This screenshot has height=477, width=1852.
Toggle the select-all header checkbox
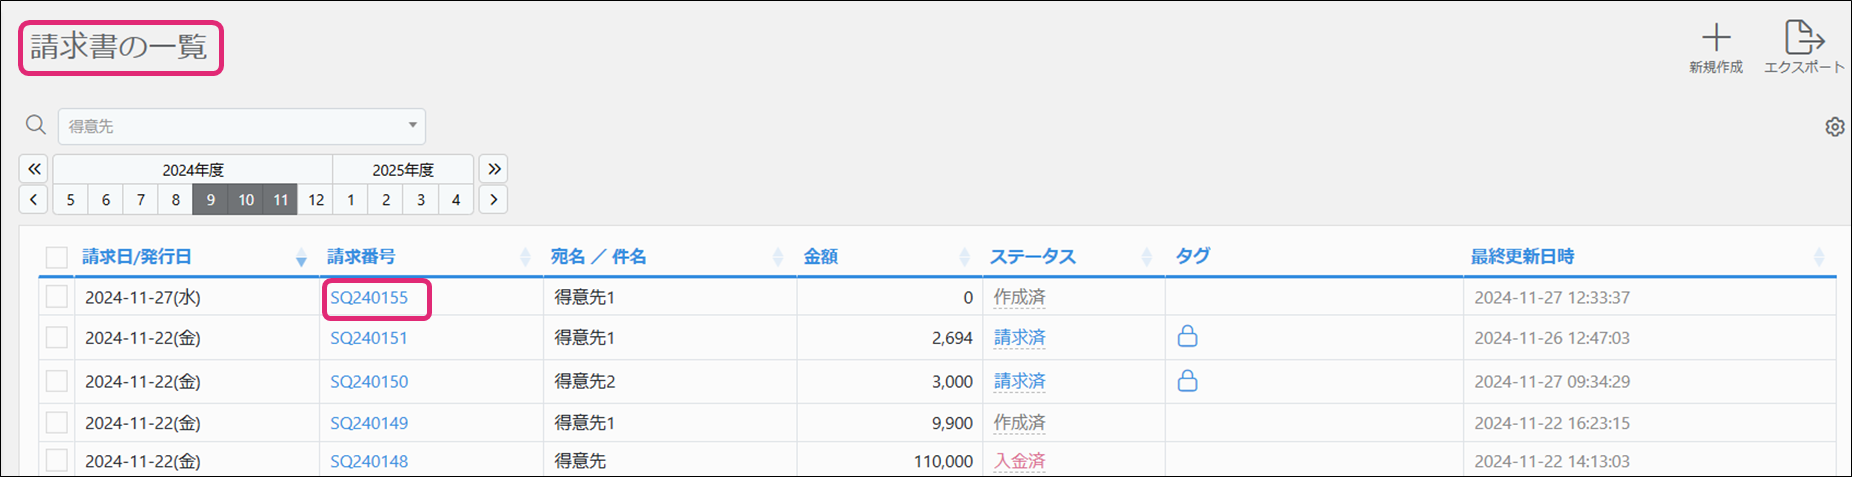click(x=57, y=257)
